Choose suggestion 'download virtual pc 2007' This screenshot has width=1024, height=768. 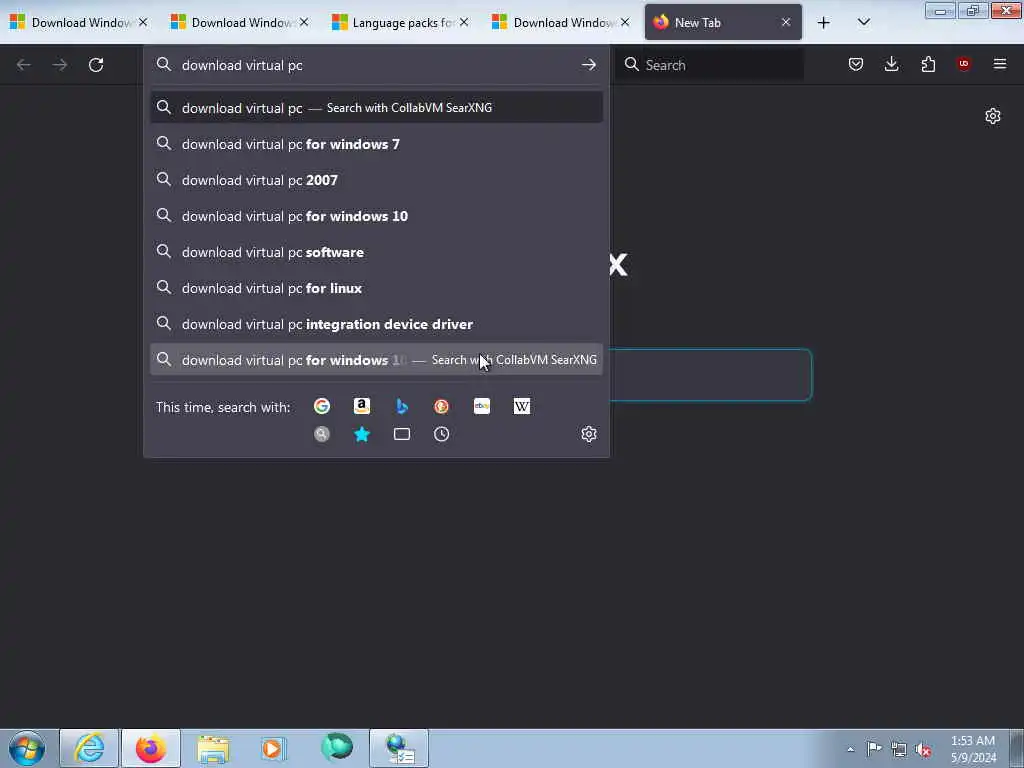click(376, 180)
